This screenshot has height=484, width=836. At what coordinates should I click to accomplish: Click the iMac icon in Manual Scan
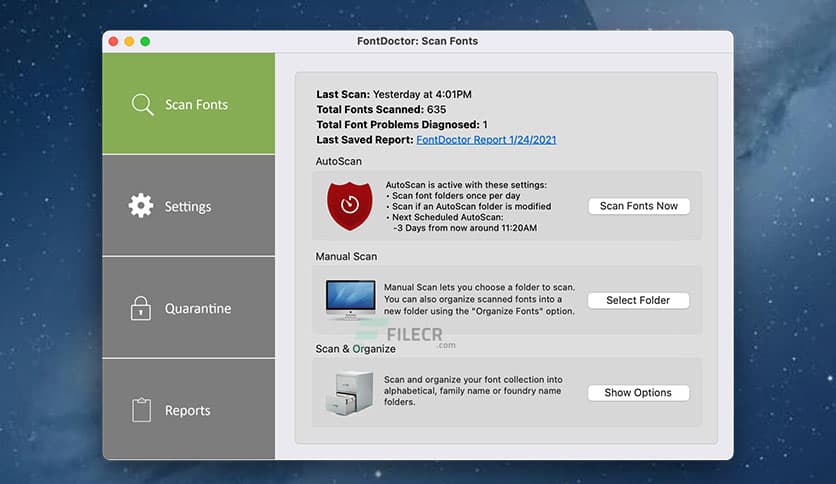(x=350, y=300)
